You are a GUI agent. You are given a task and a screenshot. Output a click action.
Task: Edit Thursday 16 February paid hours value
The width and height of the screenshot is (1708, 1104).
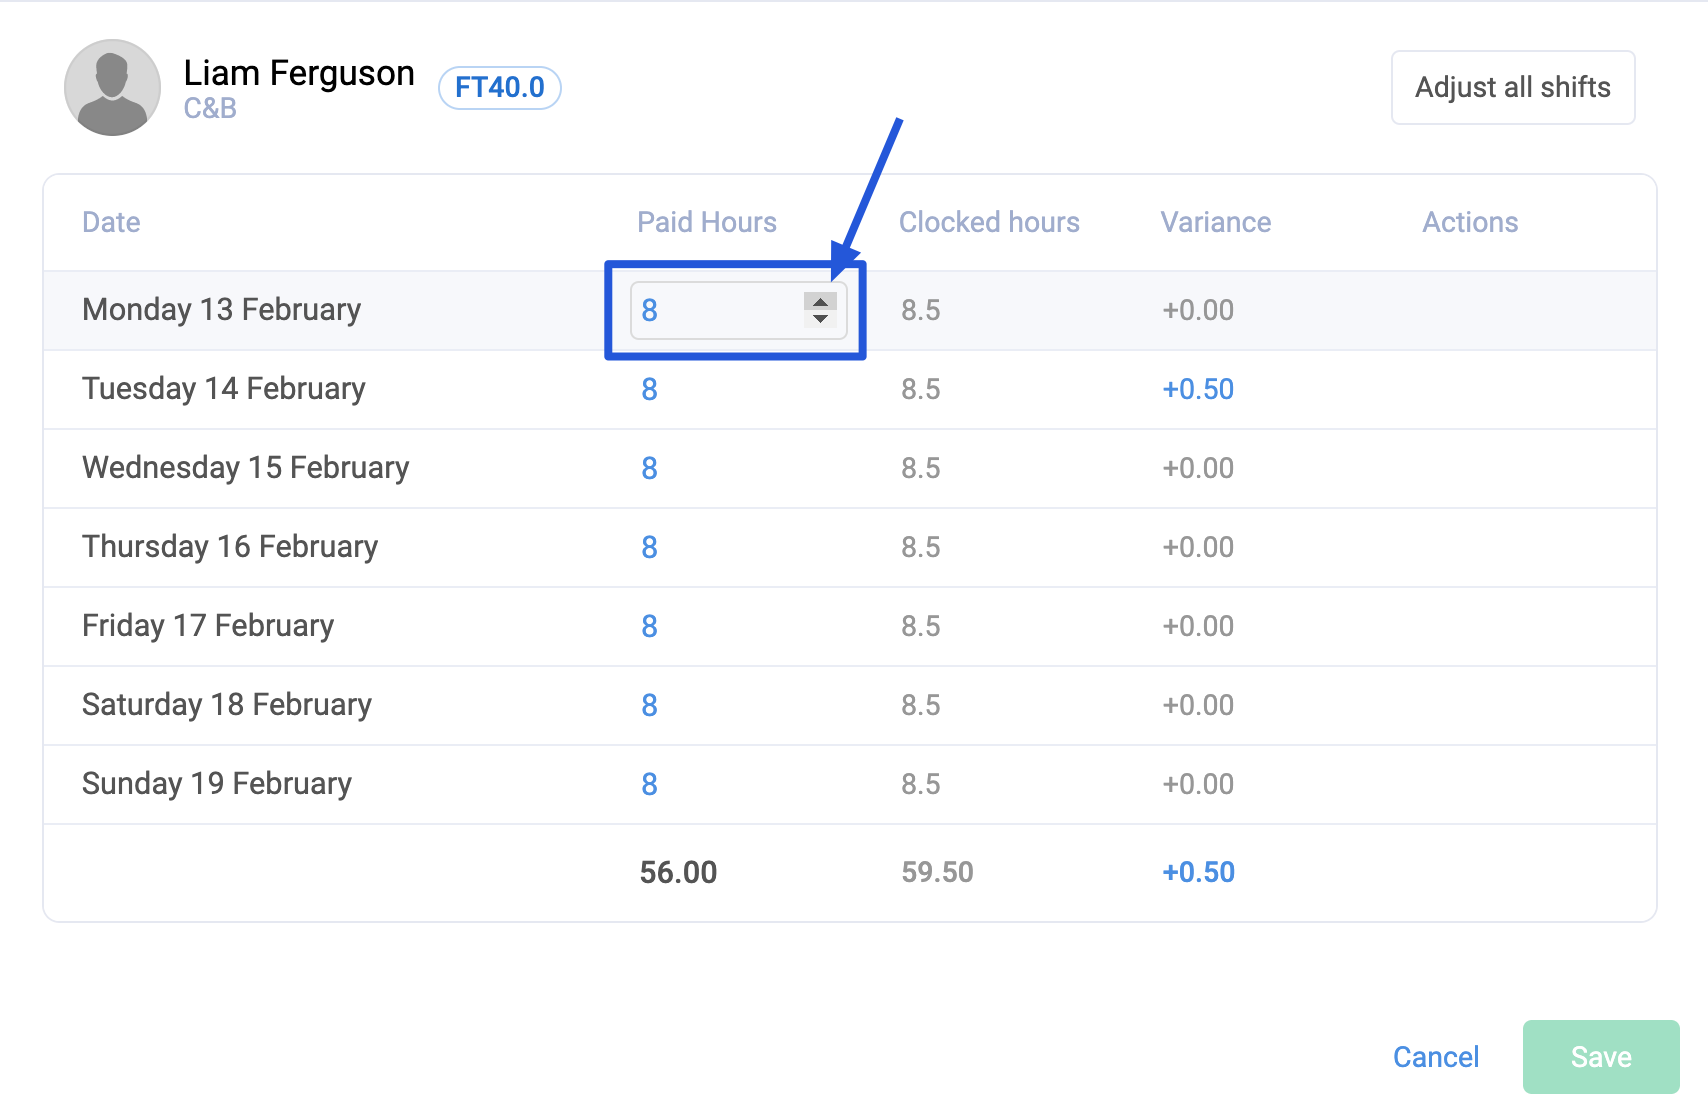pyautogui.click(x=649, y=547)
